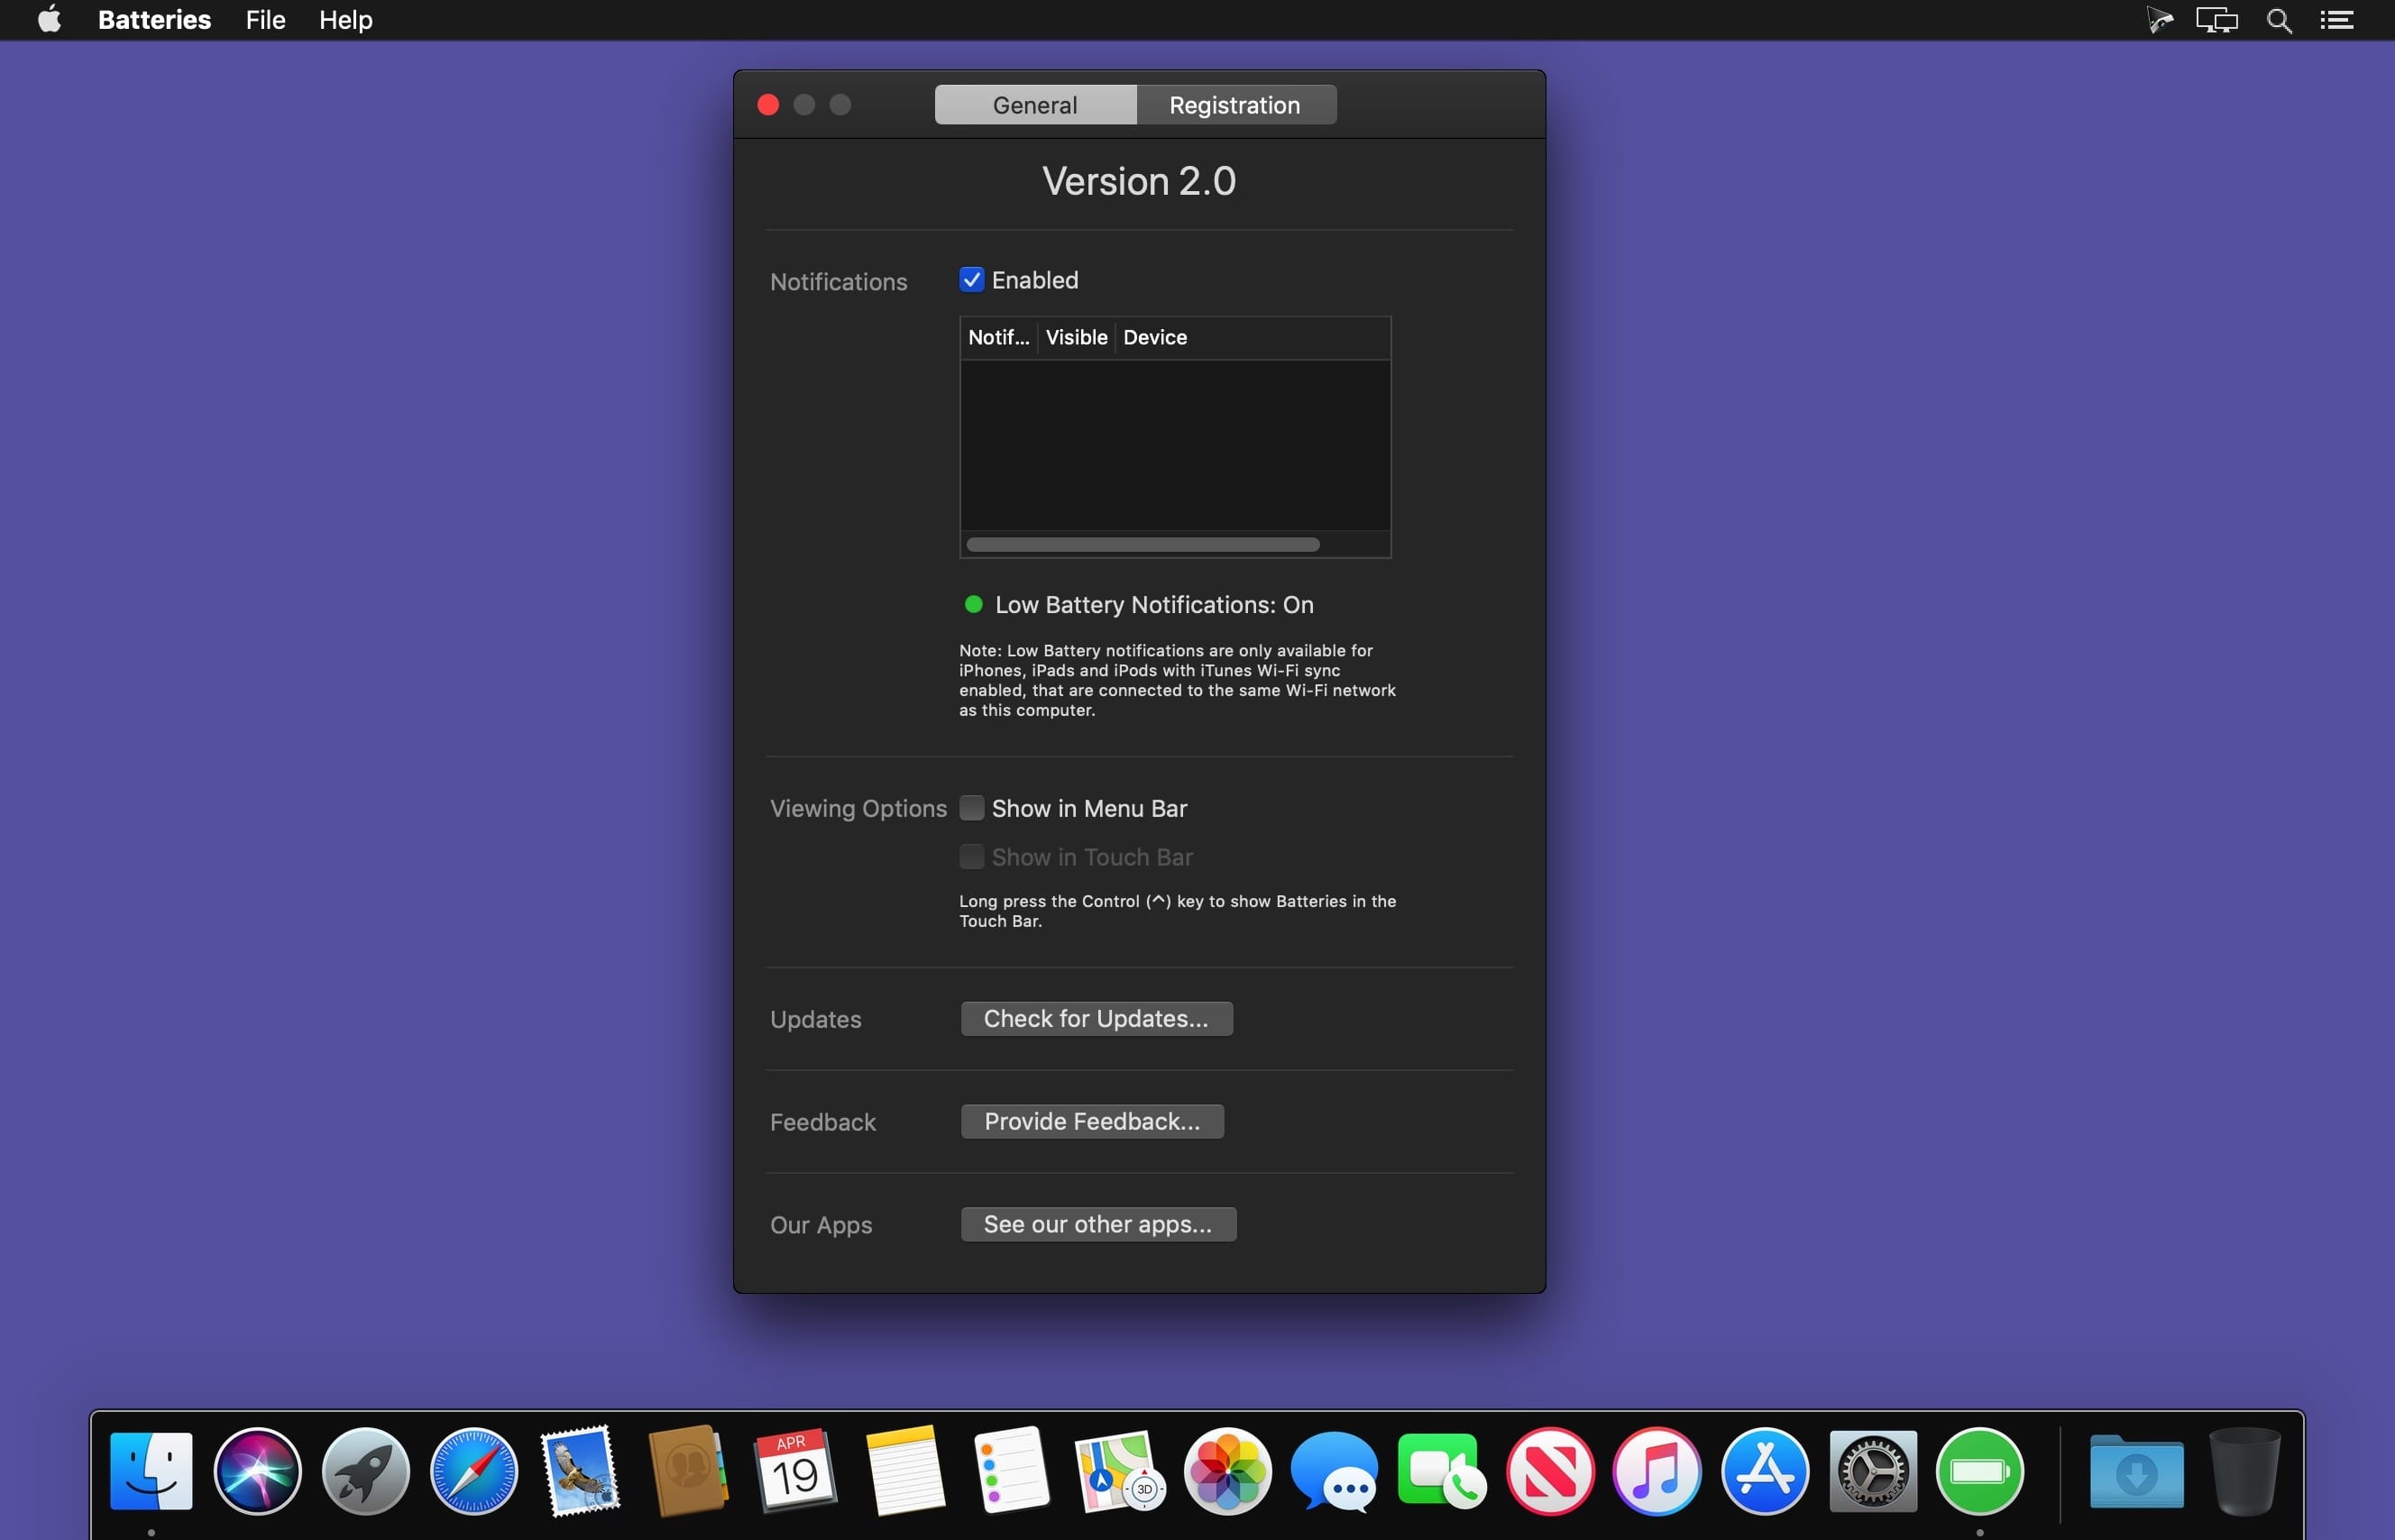This screenshot has height=1540, width=2395.
Task: Click Check for Updates button
Action: click(x=1096, y=1019)
